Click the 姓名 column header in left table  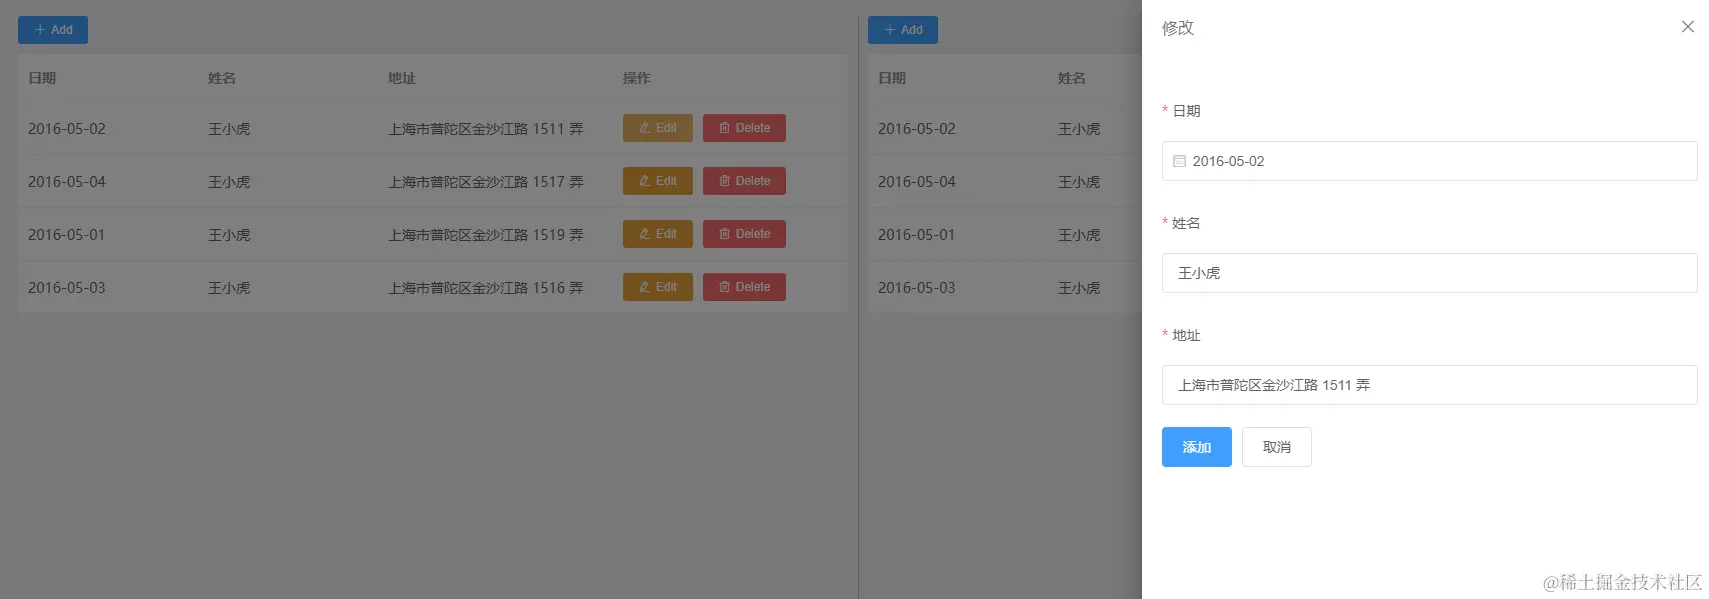click(x=222, y=78)
